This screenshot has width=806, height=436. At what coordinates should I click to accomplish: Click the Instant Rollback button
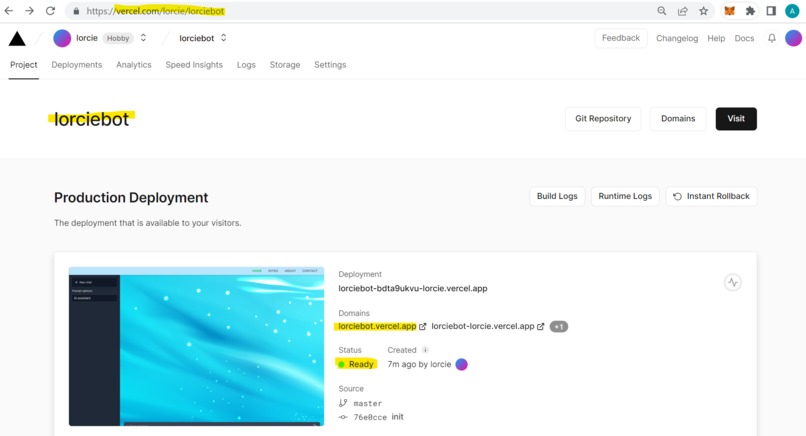click(x=711, y=196)
